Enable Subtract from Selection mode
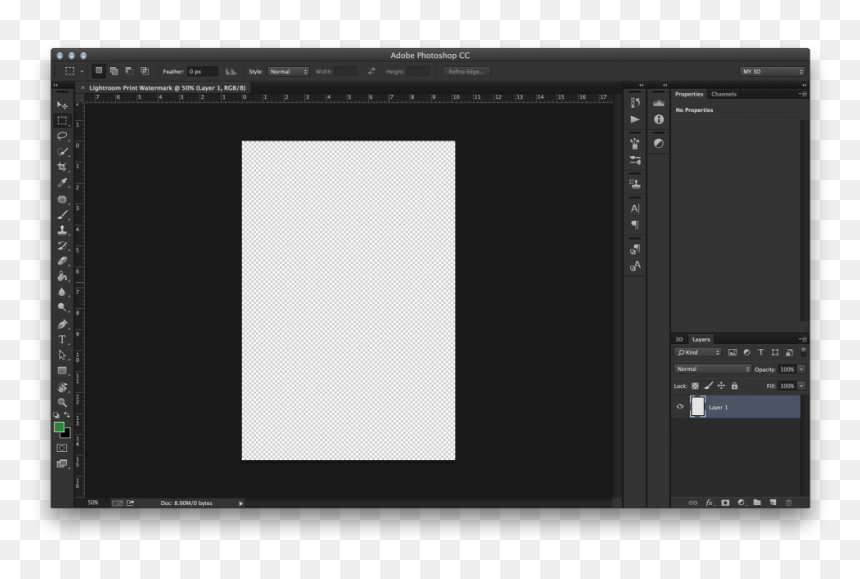Image resolution: width=860 pixels, height=579 pixels. (x=129, y=71)
